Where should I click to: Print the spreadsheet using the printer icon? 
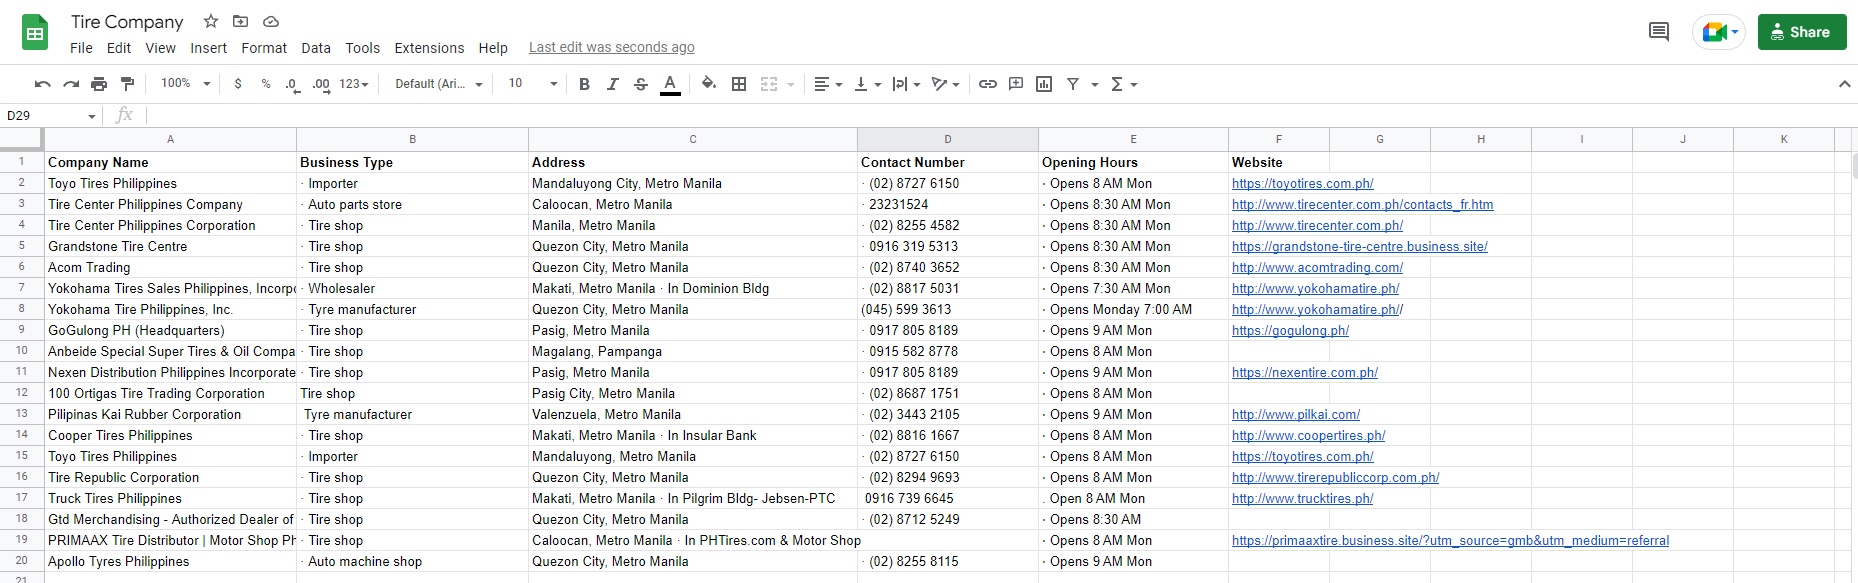point(99,84)
